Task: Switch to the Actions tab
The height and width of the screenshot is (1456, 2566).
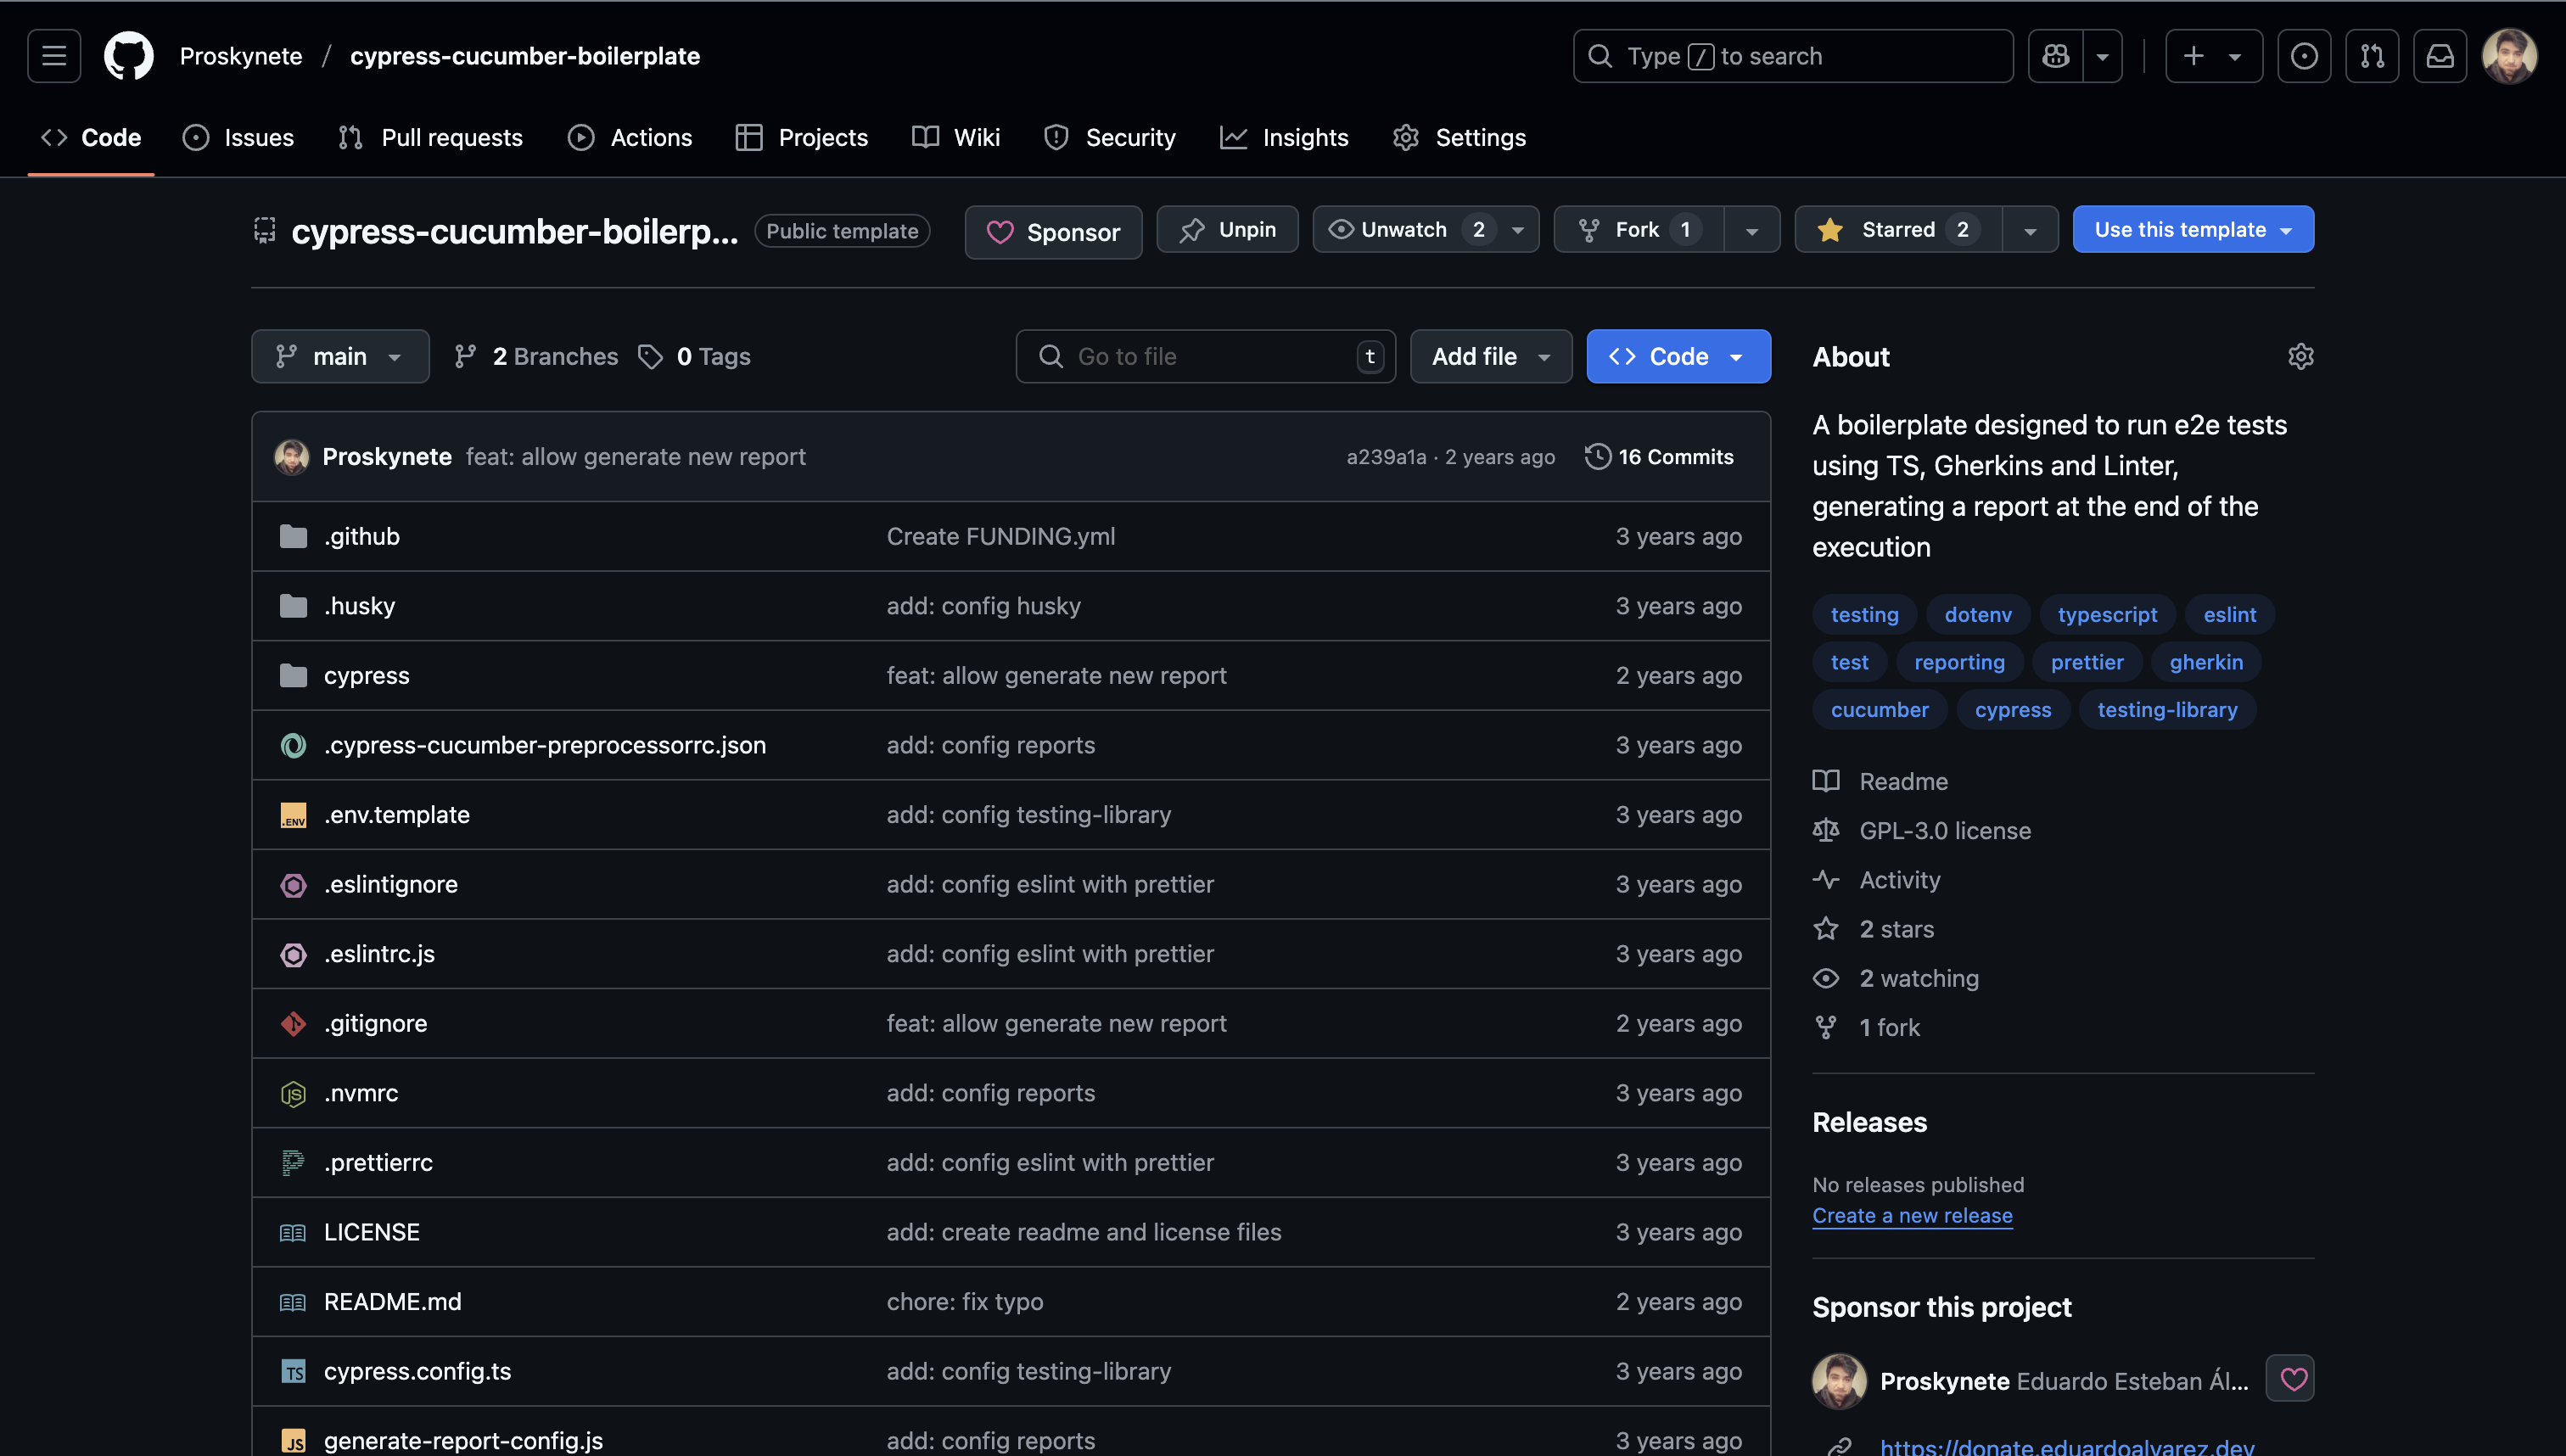Action: point(629,137)
